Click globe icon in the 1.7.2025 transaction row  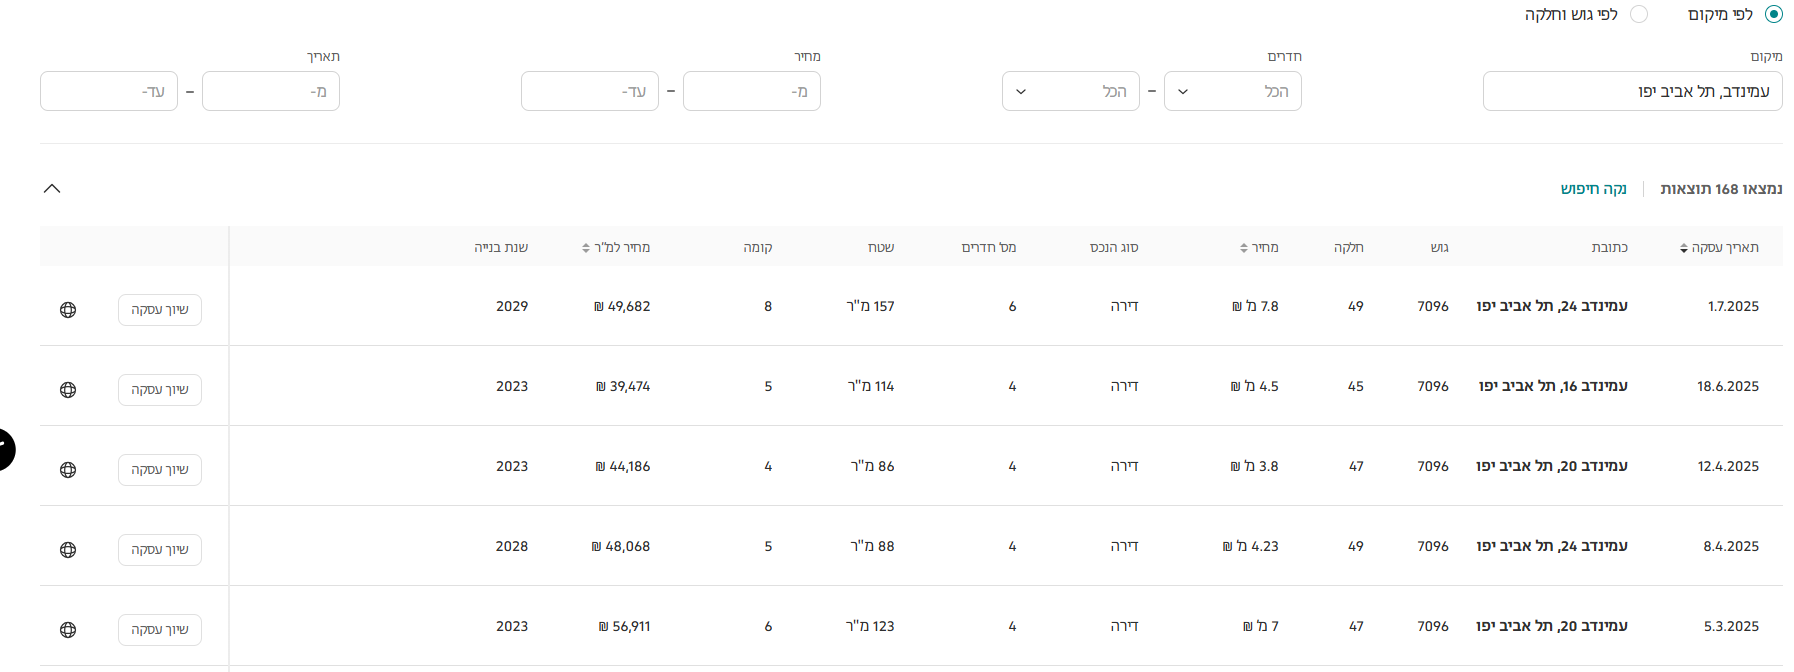coord(68,310)
